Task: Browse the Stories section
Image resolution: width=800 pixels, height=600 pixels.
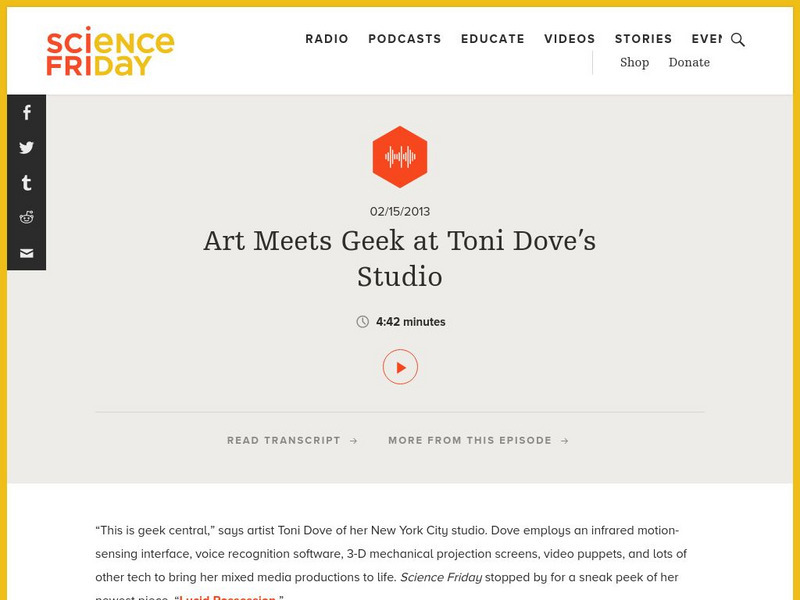Action: [x=644, y=39]
